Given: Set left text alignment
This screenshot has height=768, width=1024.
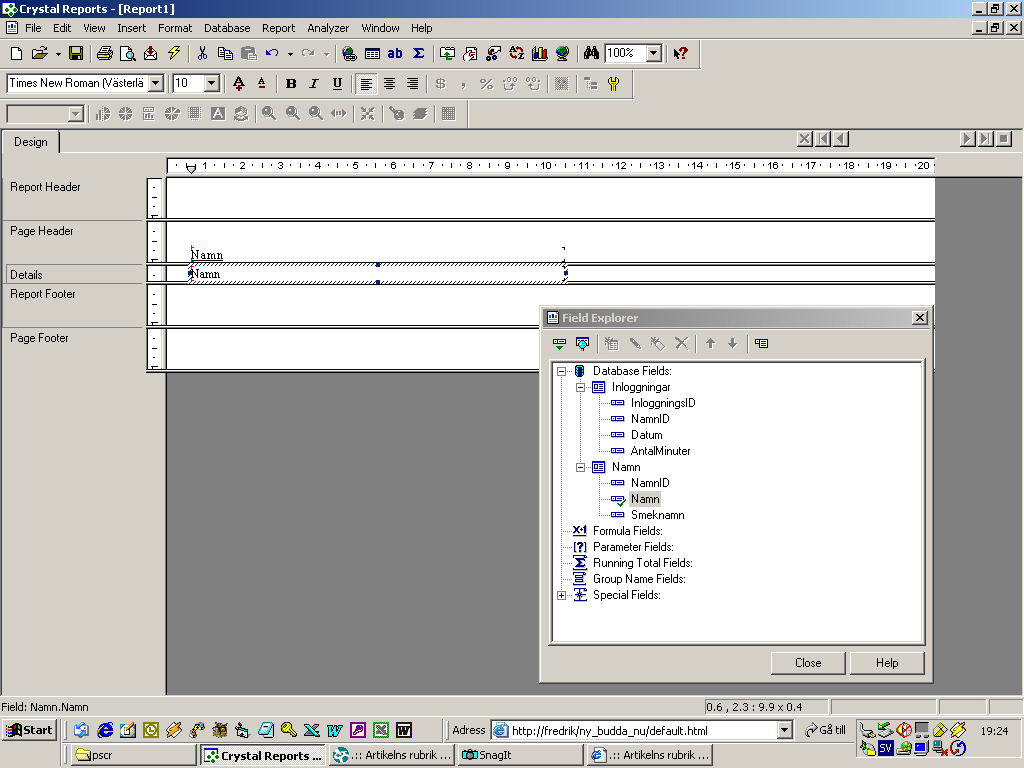Looking at the screenshot, I should point(366,84).
